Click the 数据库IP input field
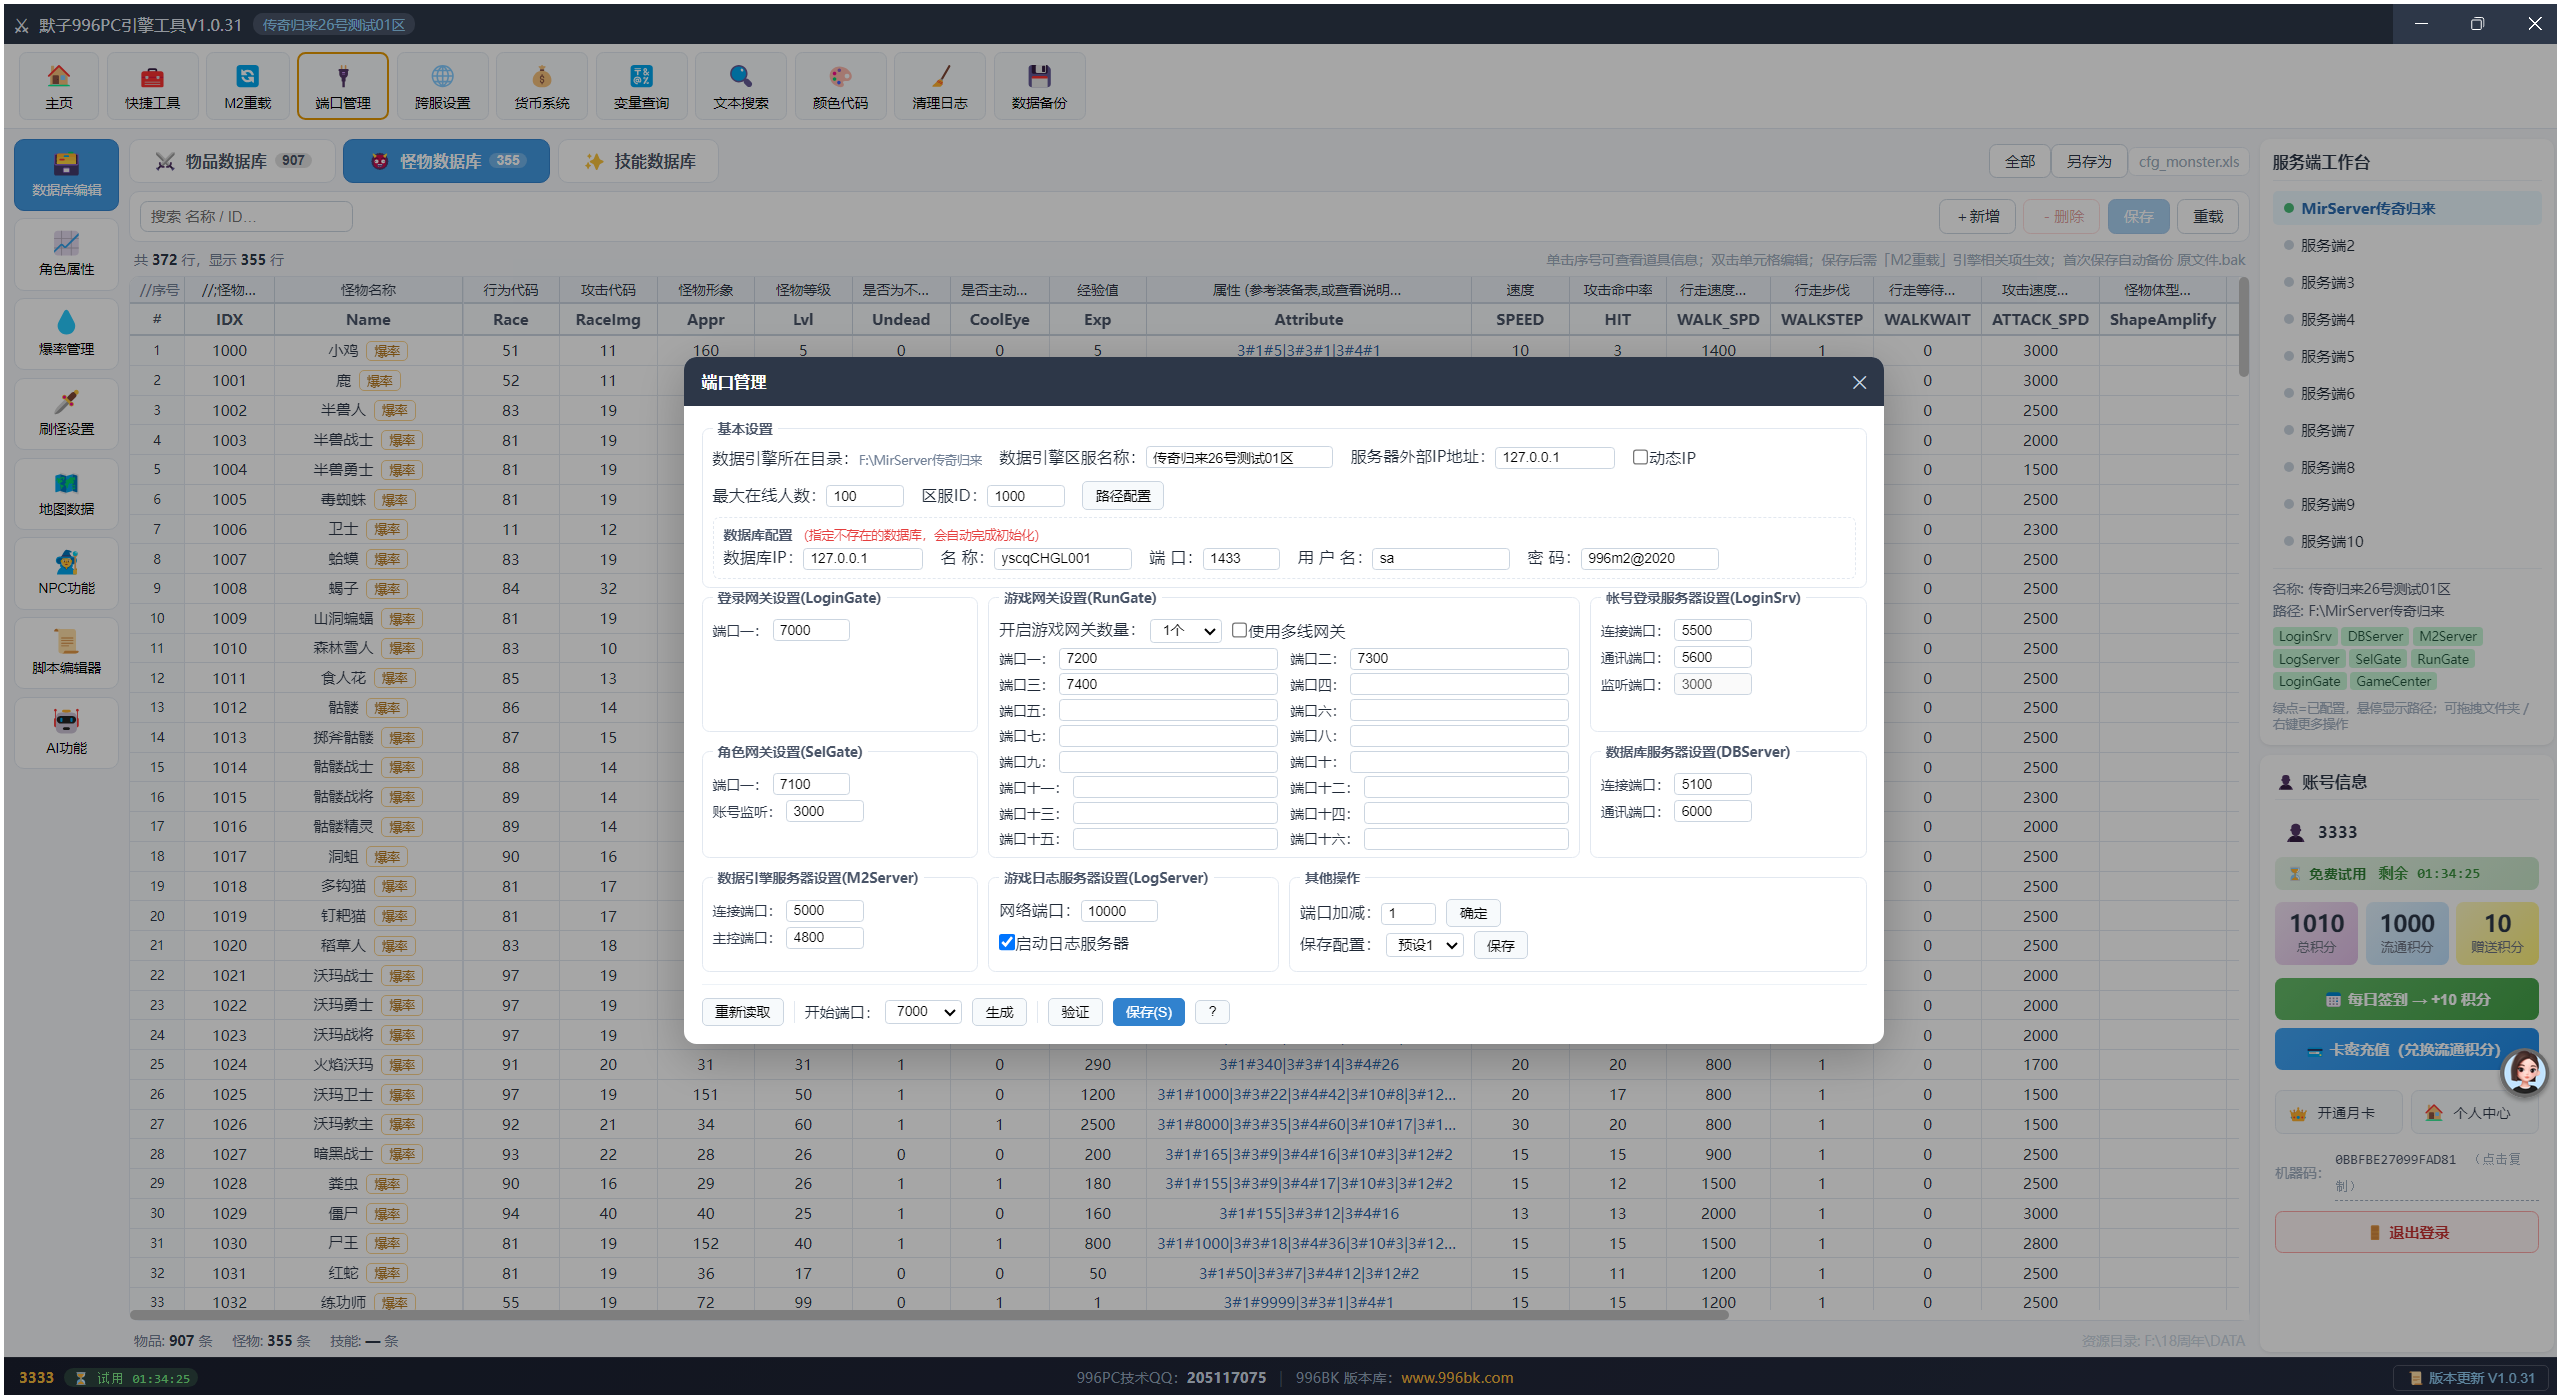 (x=862, y=558)
